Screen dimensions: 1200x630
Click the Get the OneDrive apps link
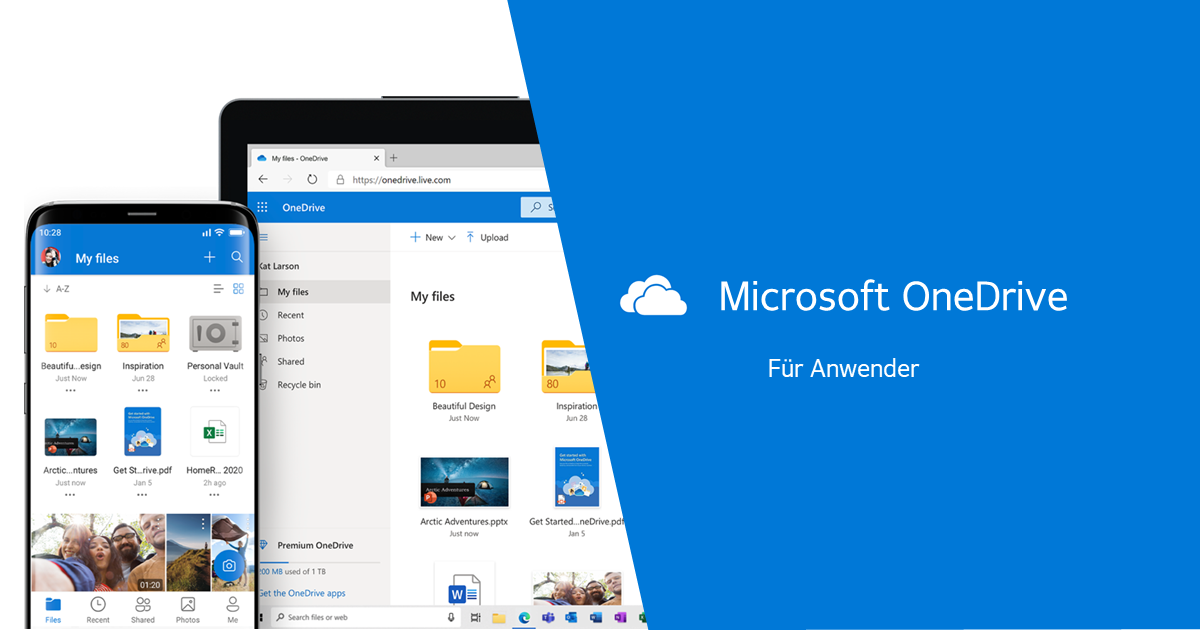(301, 593)
